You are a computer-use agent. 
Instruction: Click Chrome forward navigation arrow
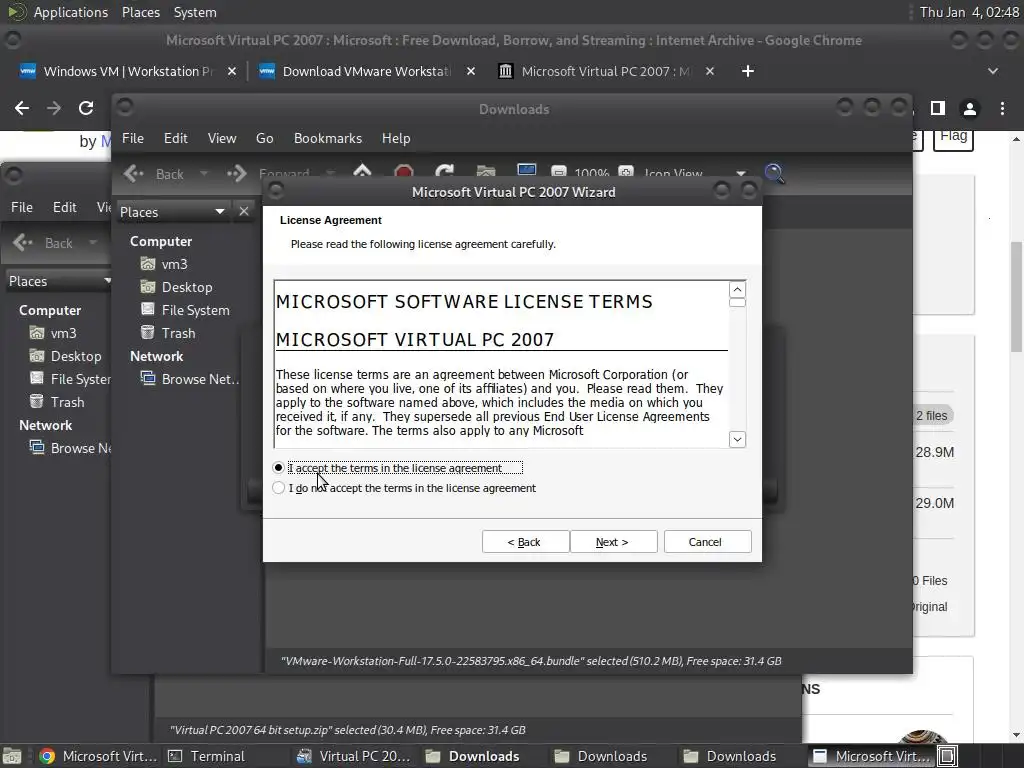[54, 108]
